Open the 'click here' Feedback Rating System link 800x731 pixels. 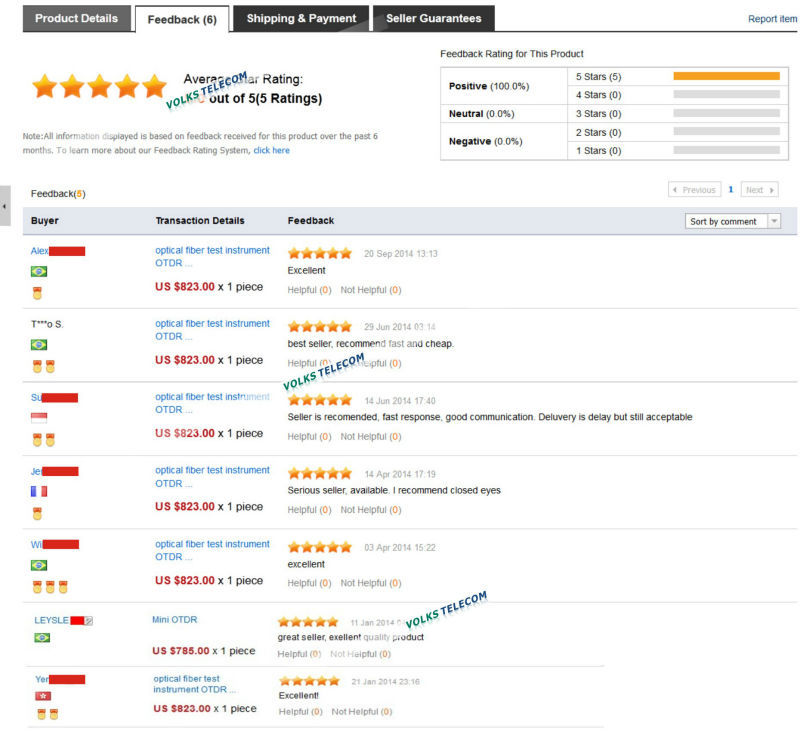pyautogui.click(x=271, y=150)
